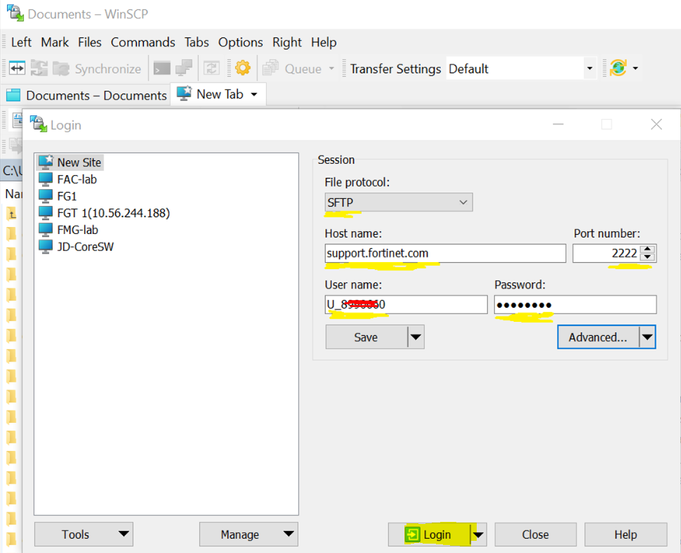Select the JD-CoreSW saved site

point(76,247)
